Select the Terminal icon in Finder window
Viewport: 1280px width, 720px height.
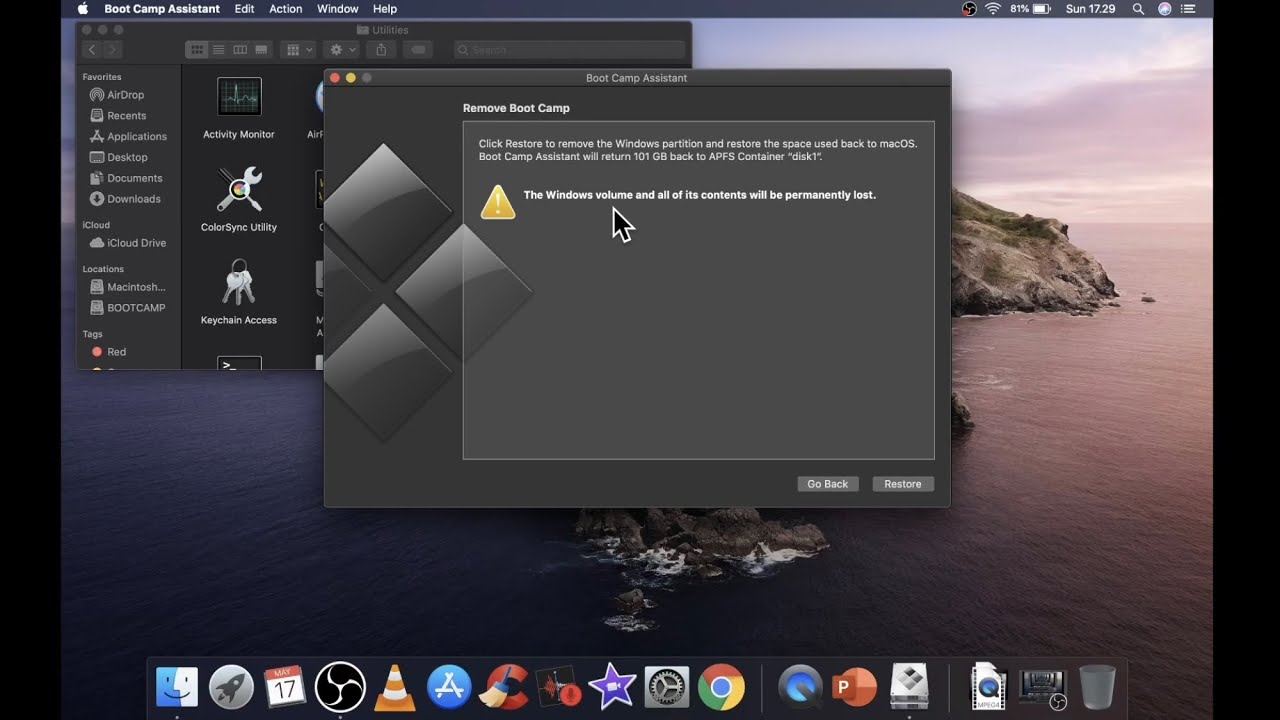tap(239, 362)
